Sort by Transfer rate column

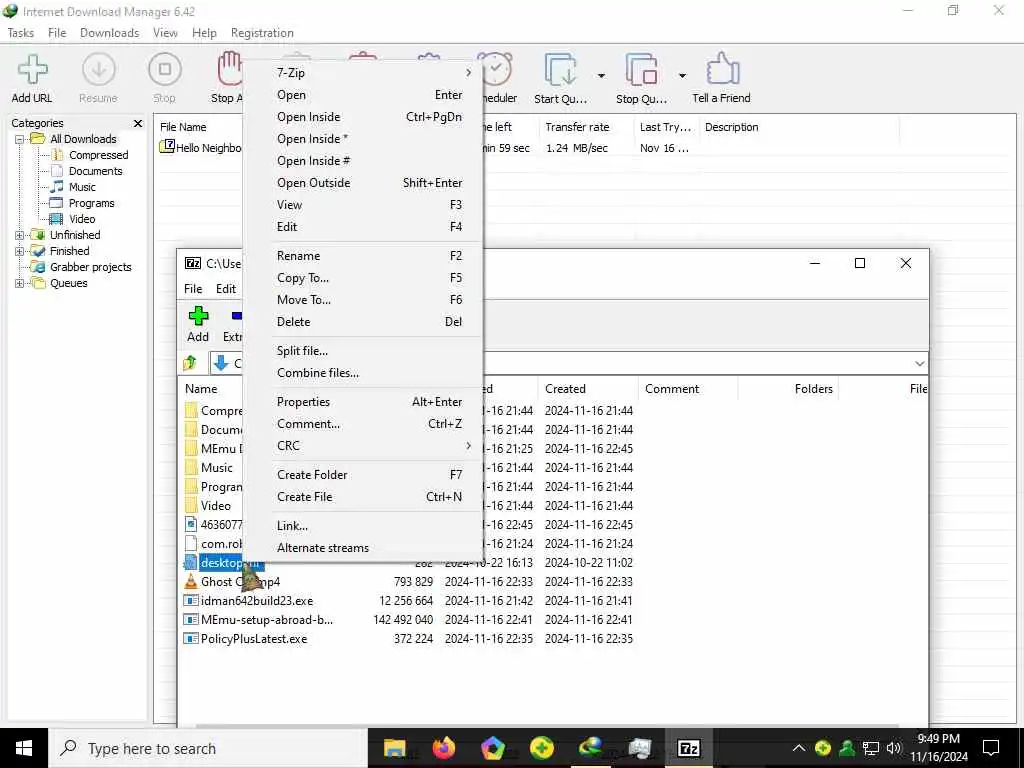click(x=586, y=127)
